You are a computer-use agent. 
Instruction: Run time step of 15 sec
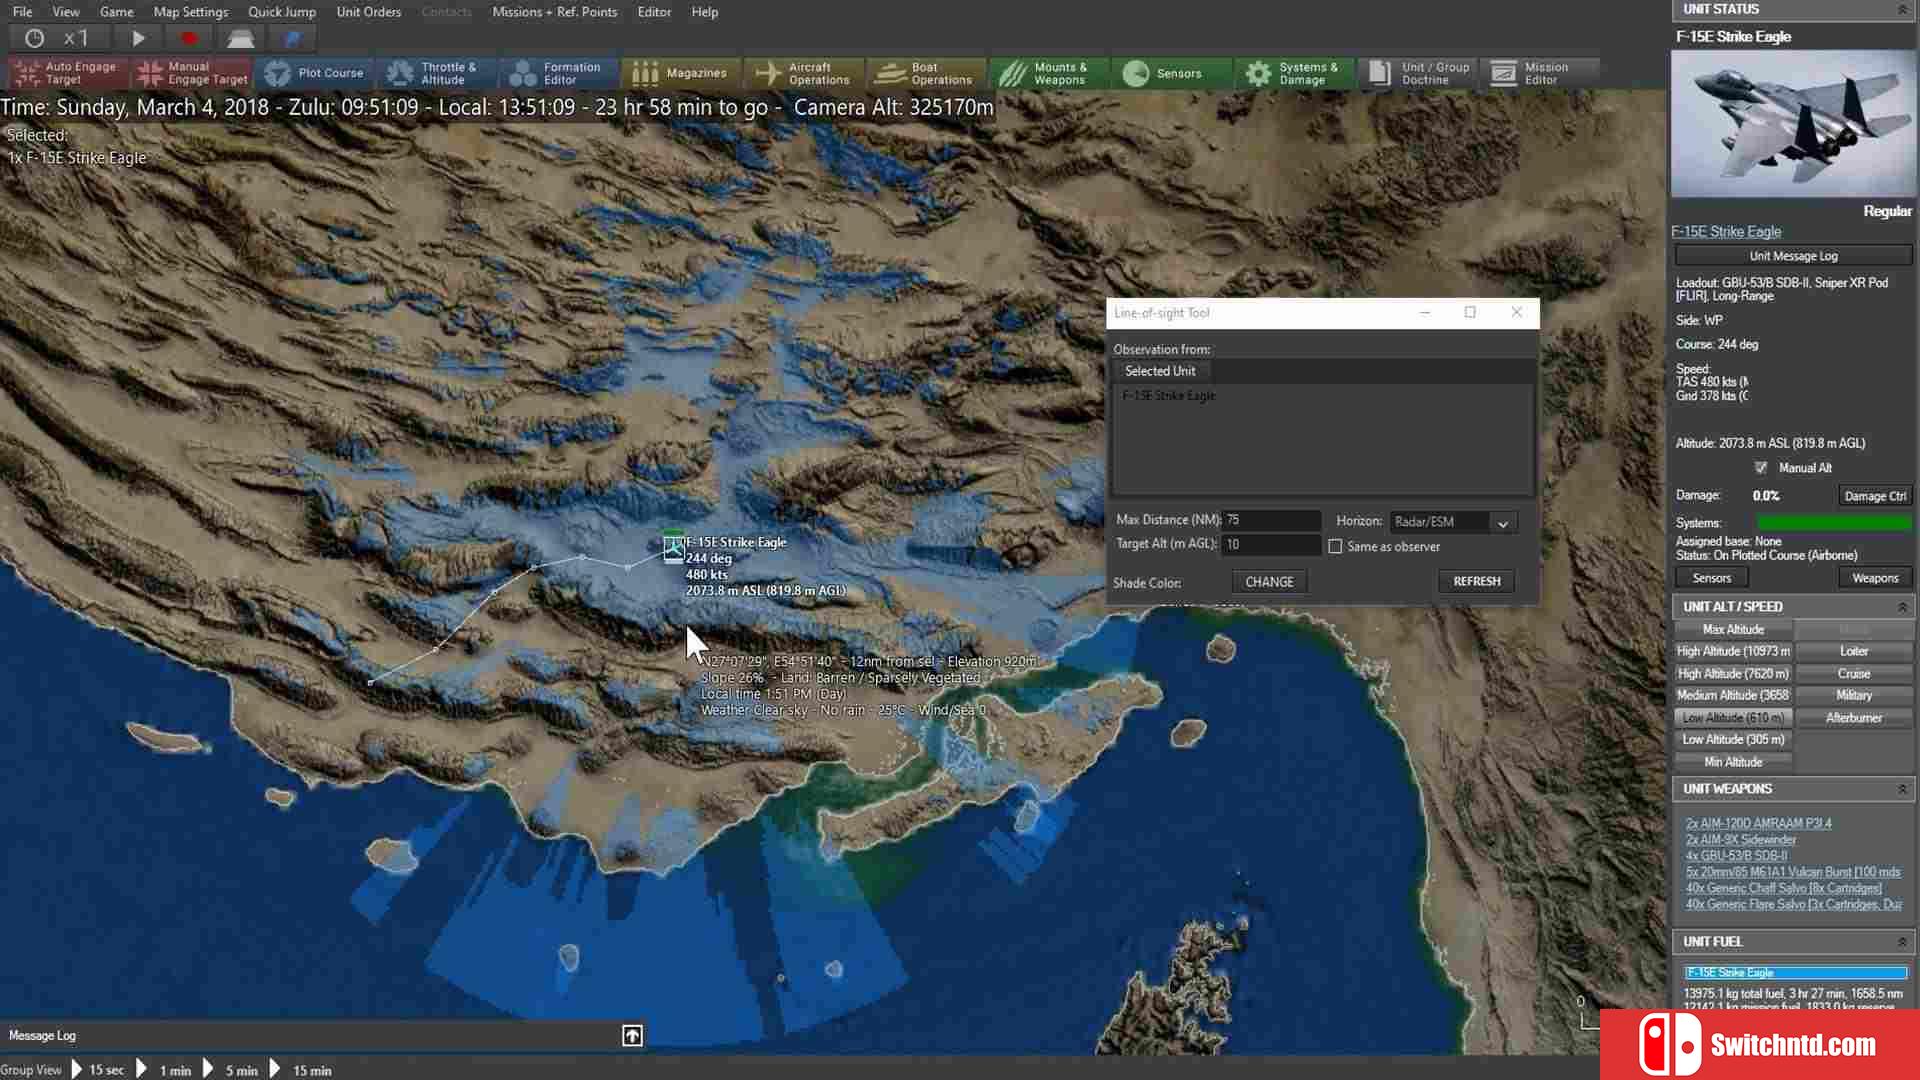(x=97, y=1069)
